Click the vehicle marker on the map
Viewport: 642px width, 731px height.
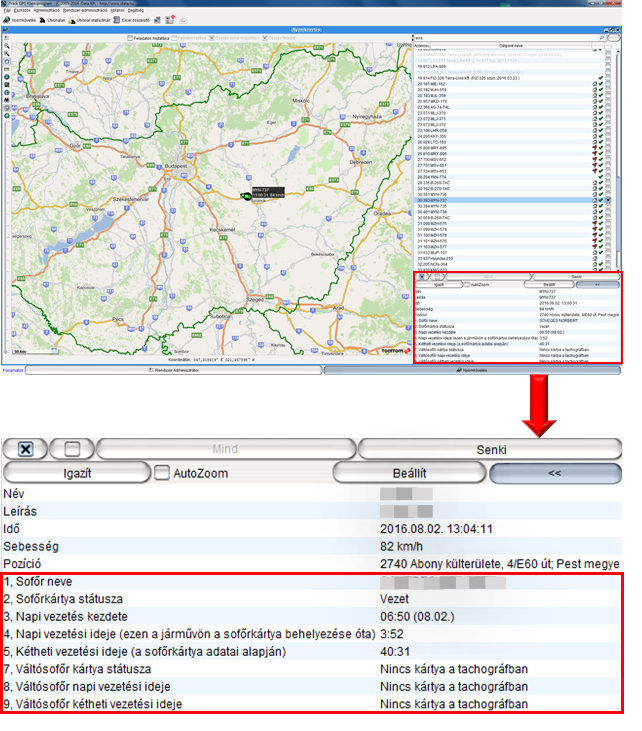coord(245,197)
